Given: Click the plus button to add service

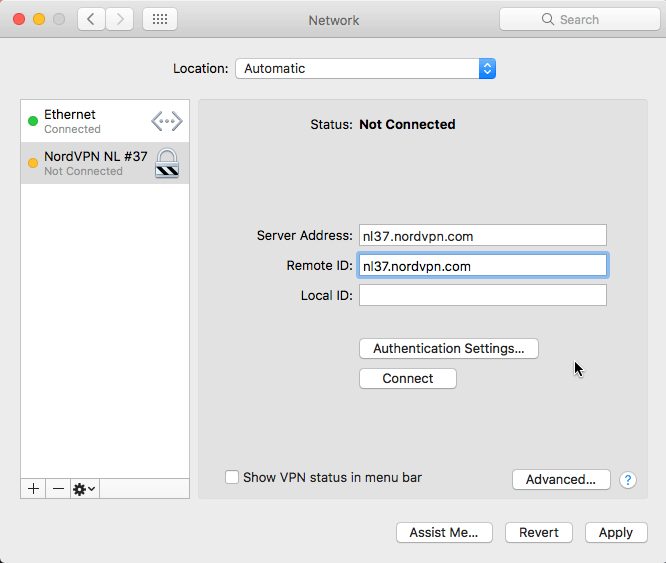Looking at the screenshot, I should (33, 488).
